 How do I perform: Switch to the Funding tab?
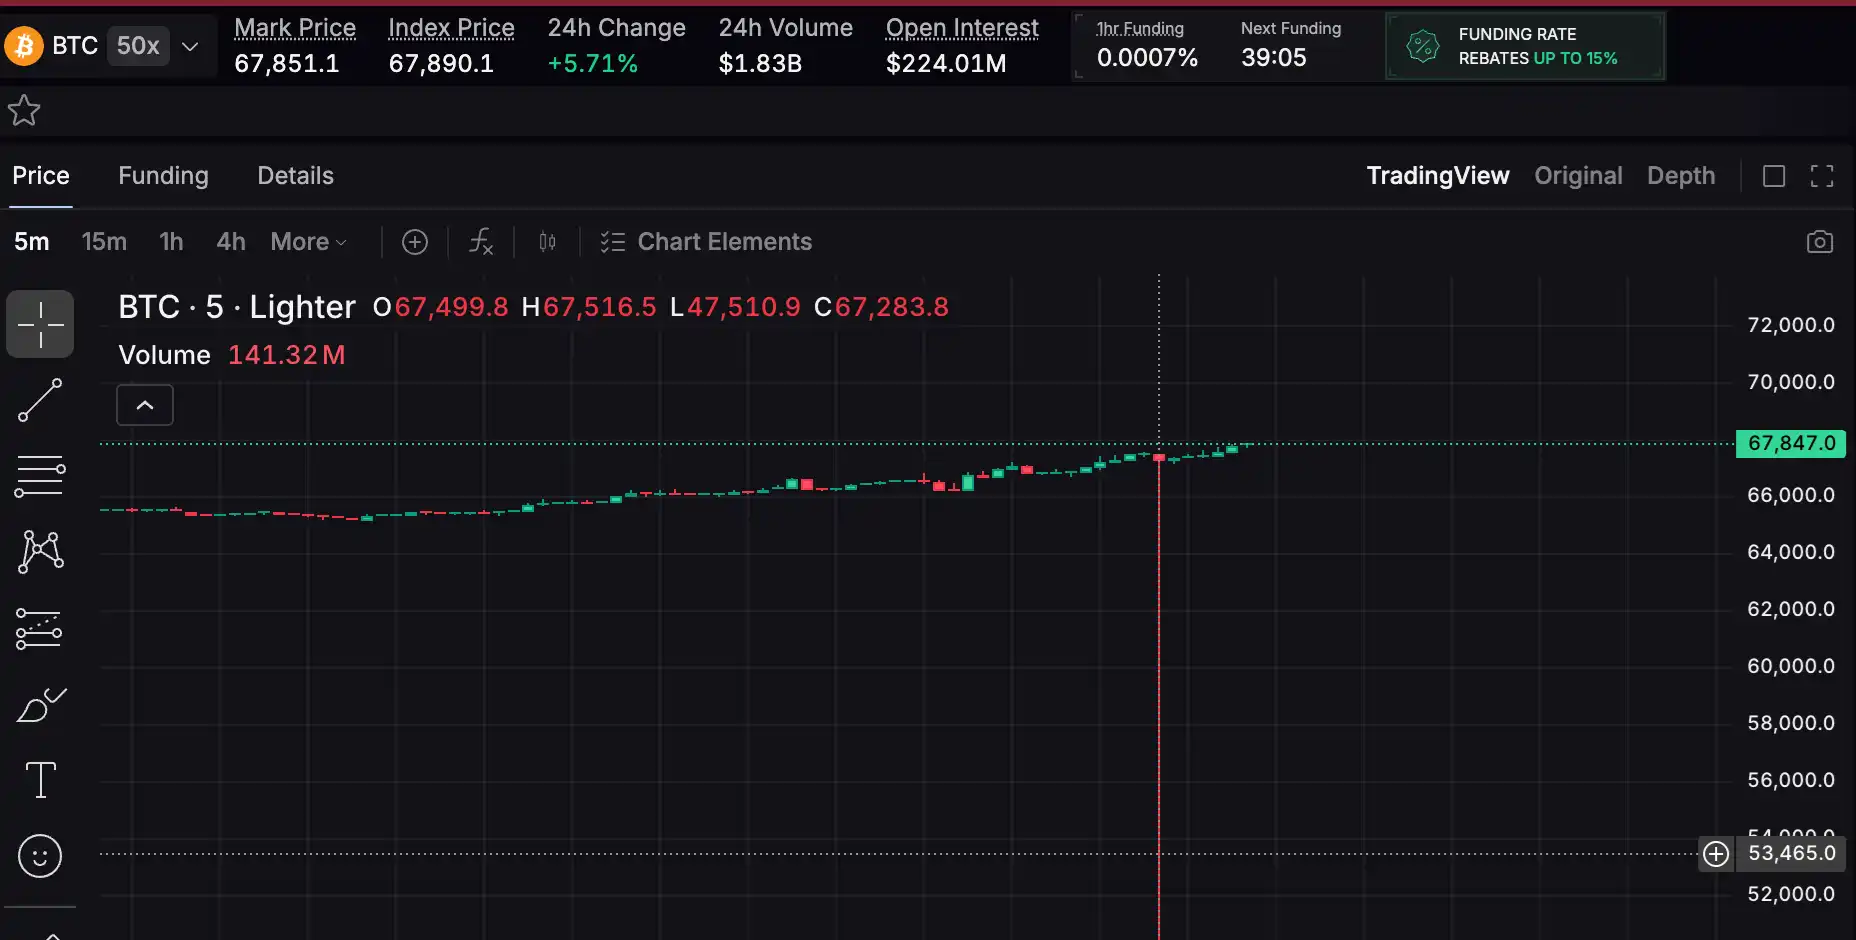163,176
